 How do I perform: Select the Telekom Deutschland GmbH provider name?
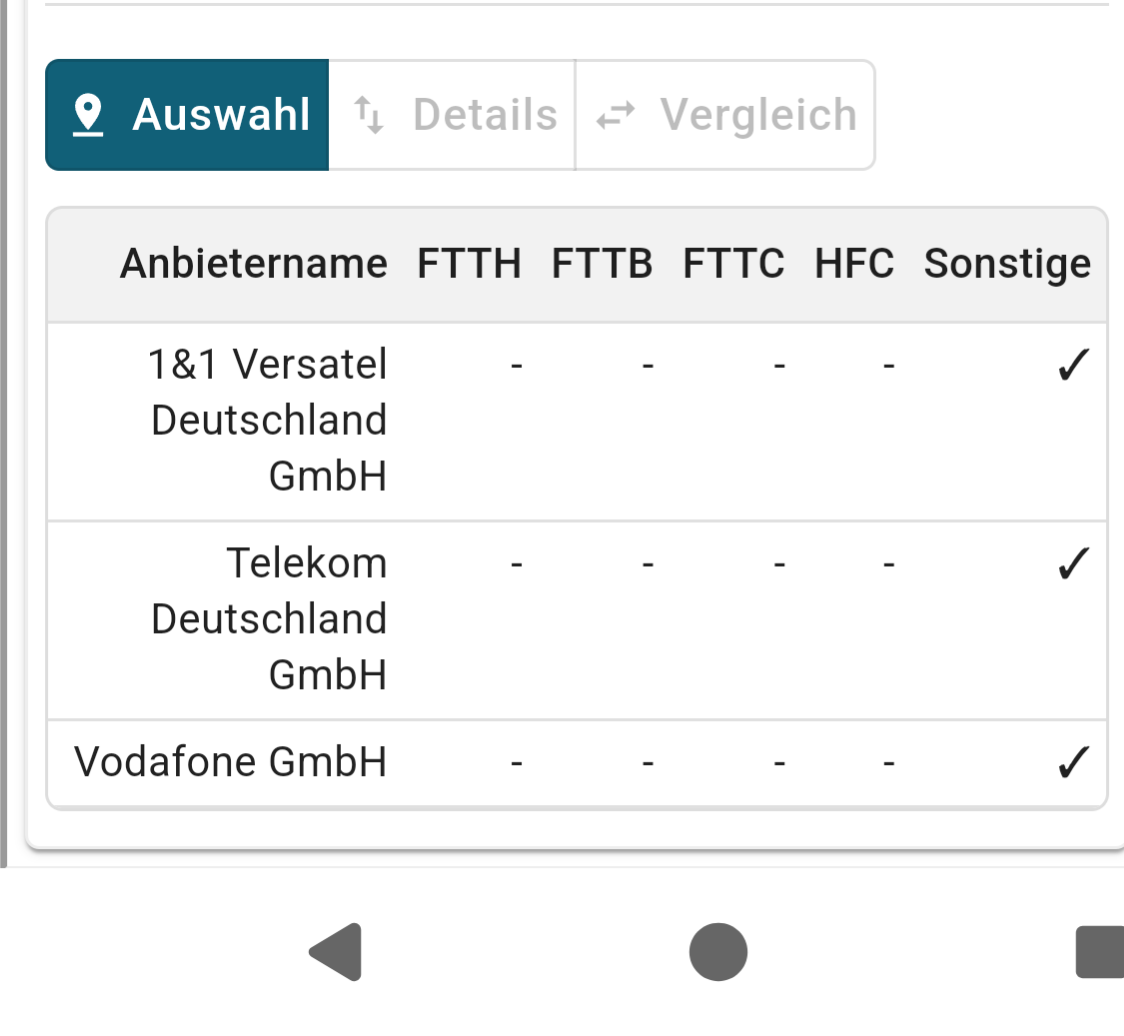coord(268,619)
